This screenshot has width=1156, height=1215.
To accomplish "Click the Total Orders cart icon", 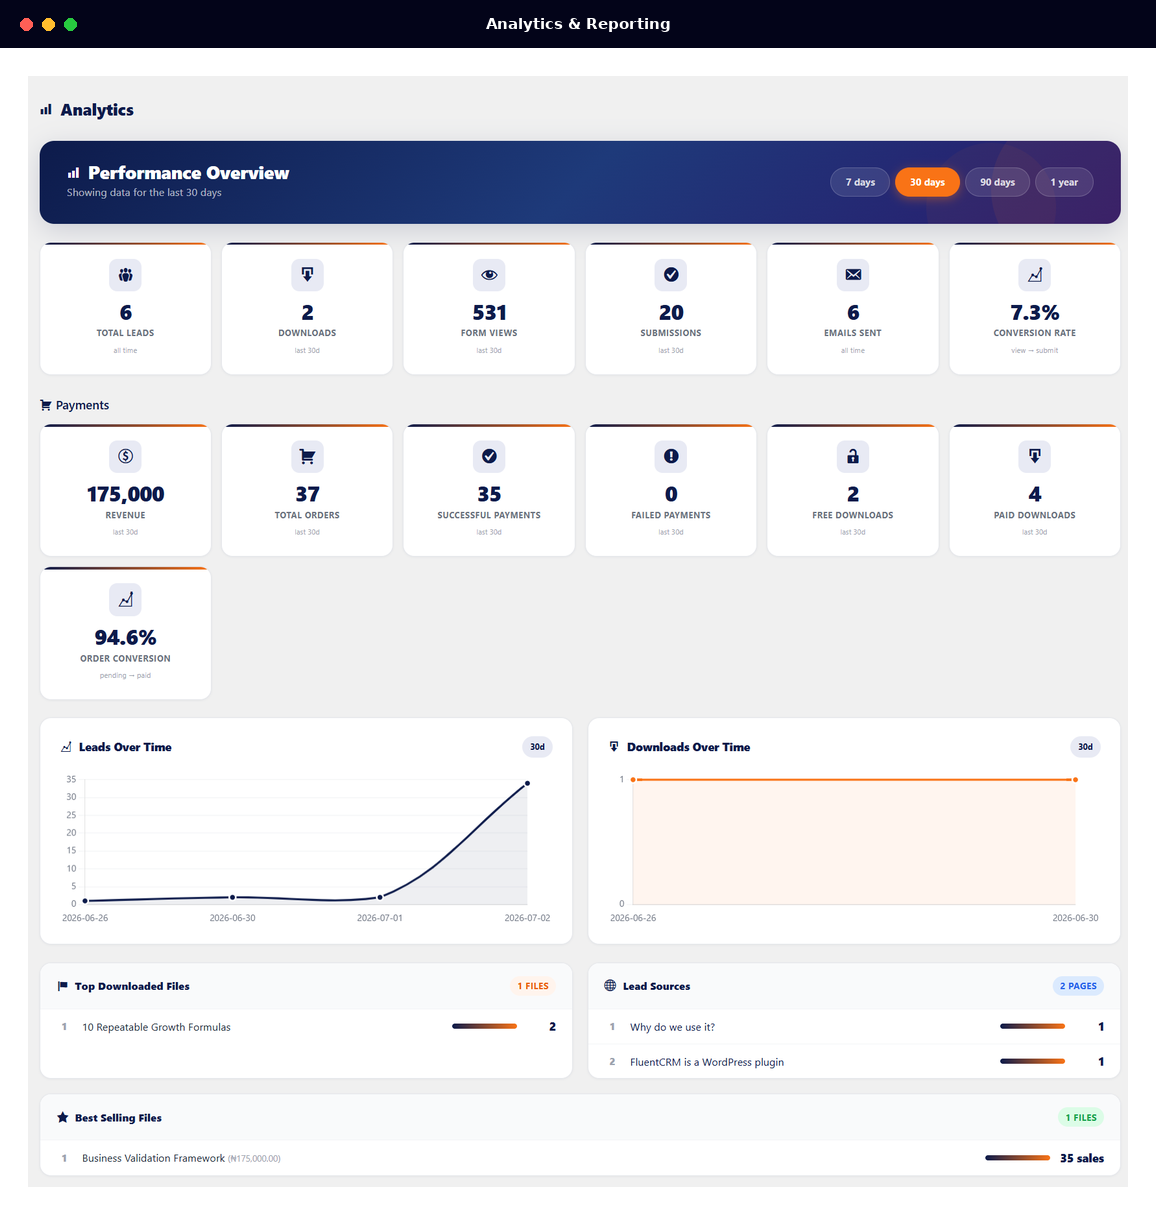I will point(307,457).
